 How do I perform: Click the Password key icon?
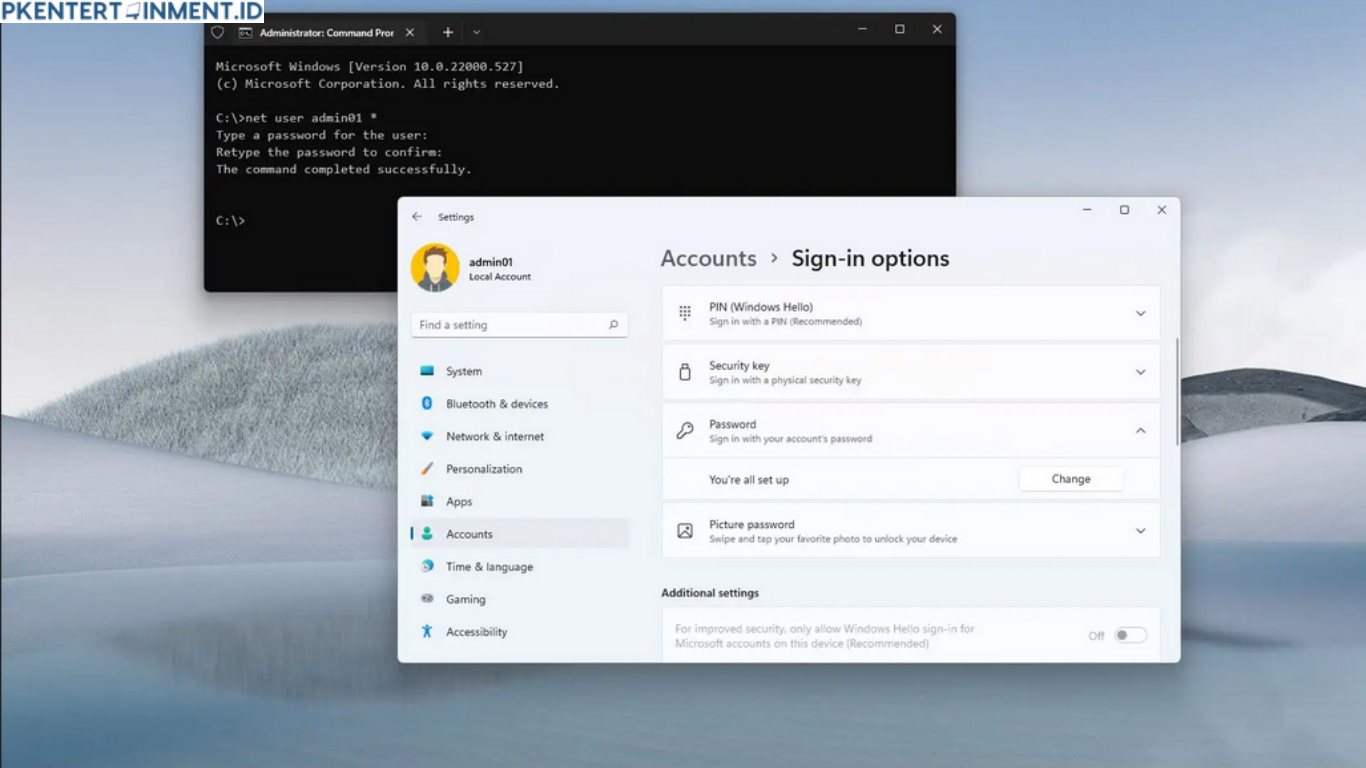pos(685,431)
